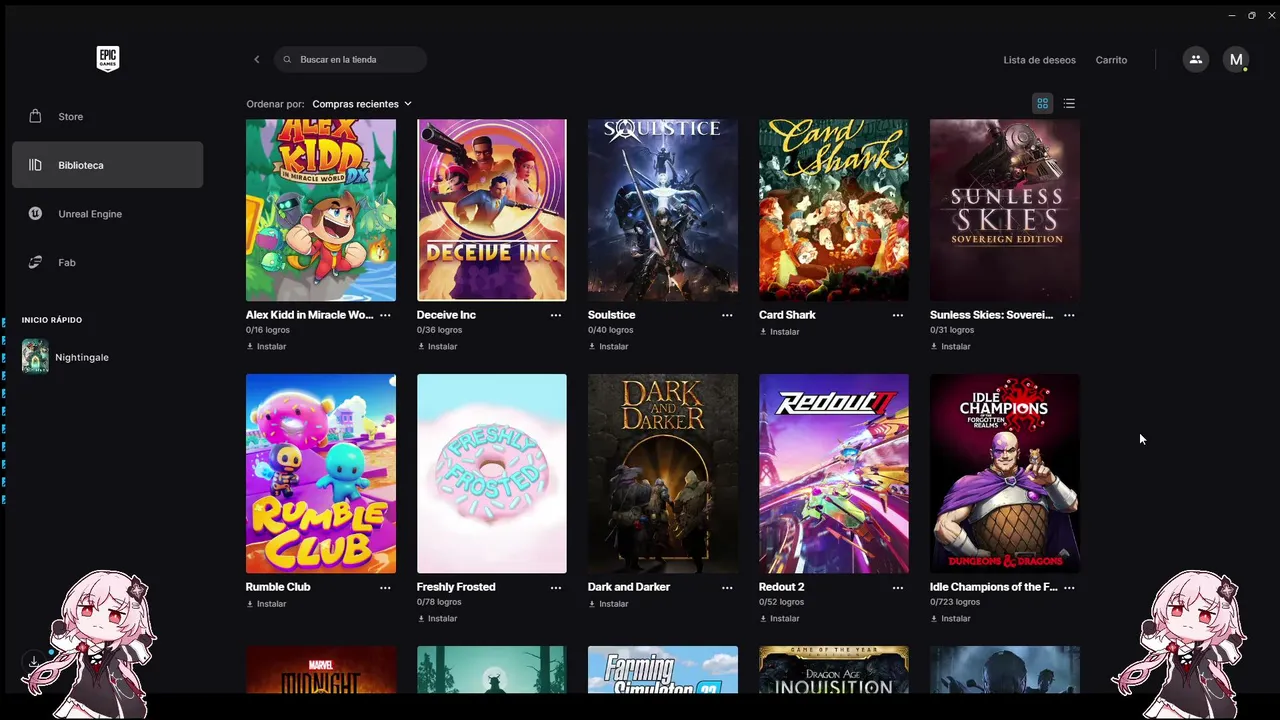The image size is (1280, 720).
Task: Open the Dragon Age Inquisition cover
Action: pyautogui.click(x=834, y=670)
